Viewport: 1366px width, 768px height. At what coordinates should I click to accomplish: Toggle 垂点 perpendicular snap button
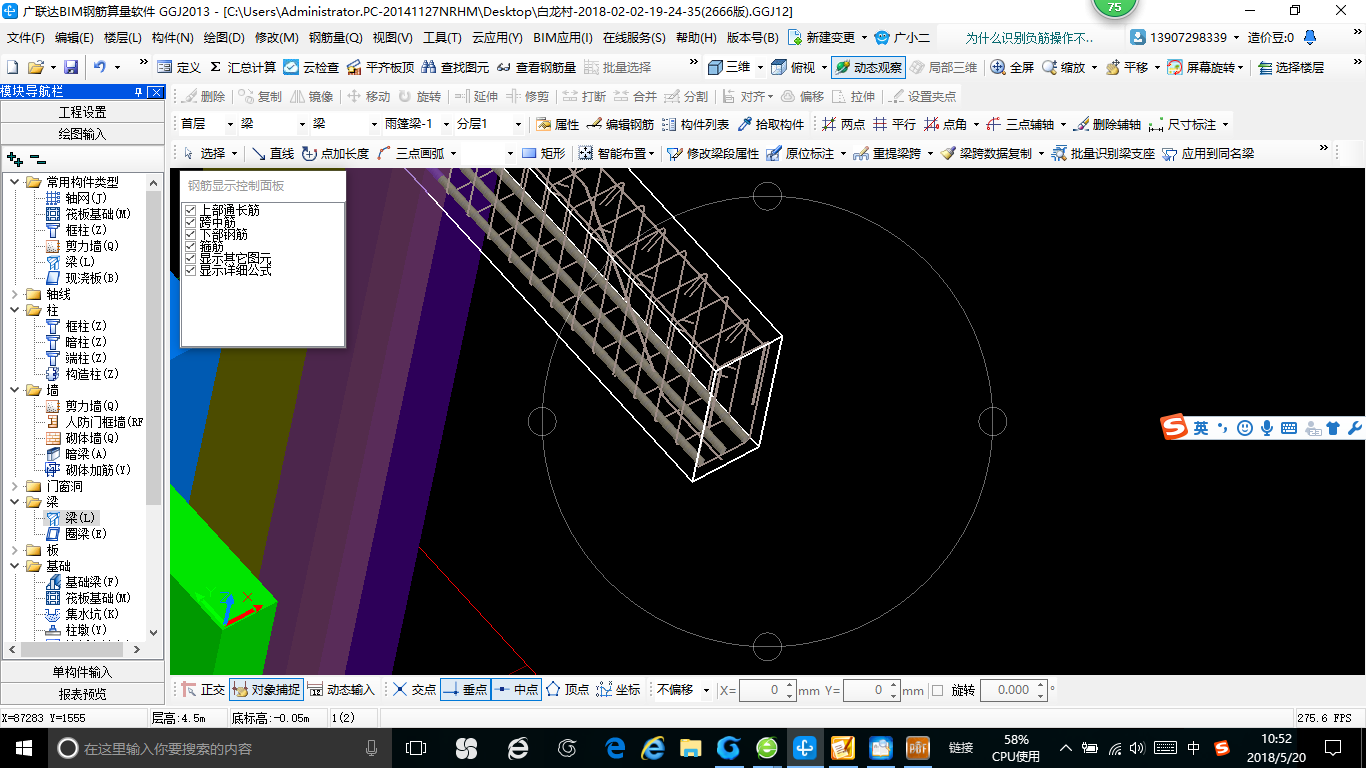(x=465, y=690)
